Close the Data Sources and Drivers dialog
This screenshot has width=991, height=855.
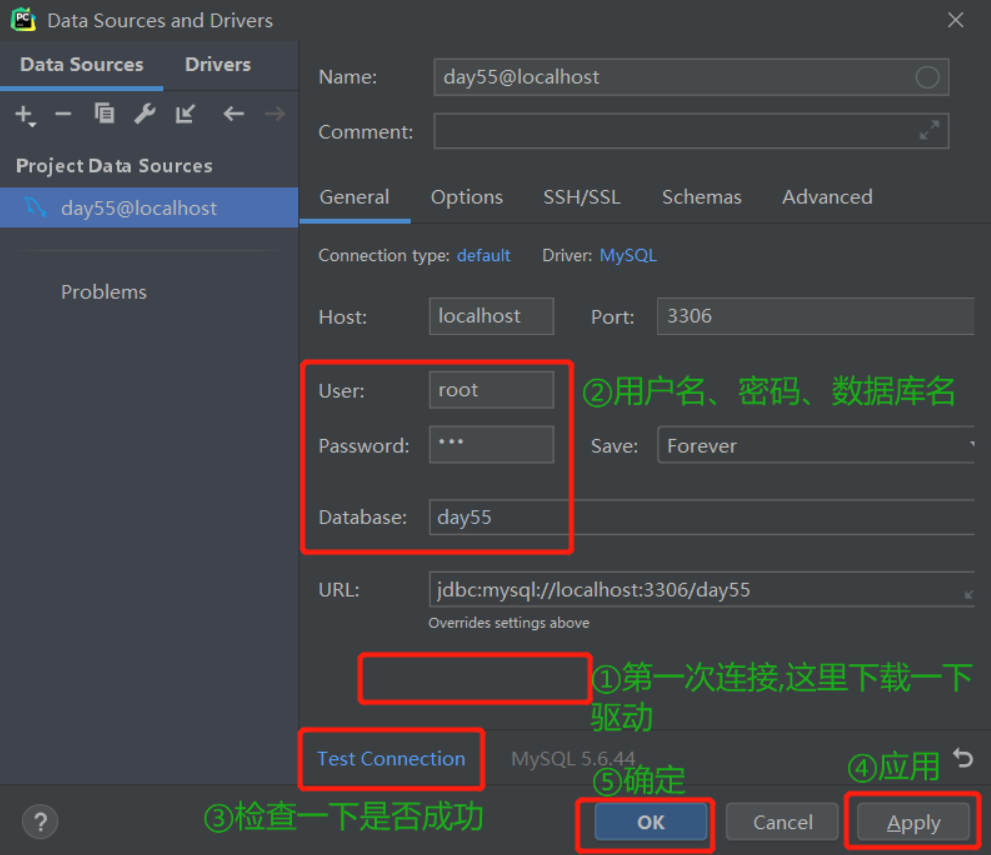pos(956,20)
